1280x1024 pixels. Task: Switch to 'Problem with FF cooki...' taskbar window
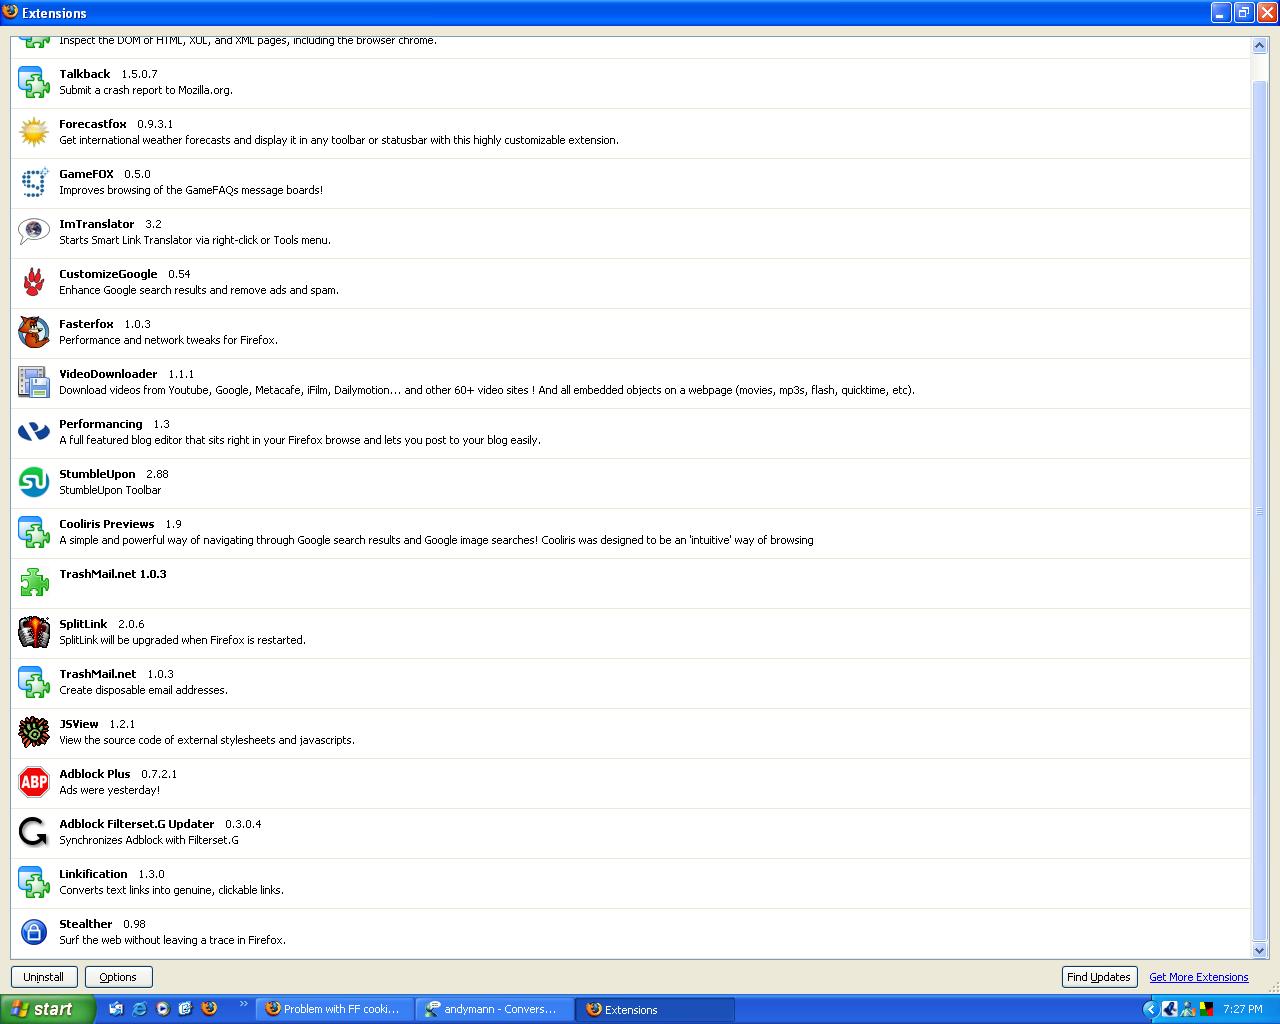[335, 1009]
